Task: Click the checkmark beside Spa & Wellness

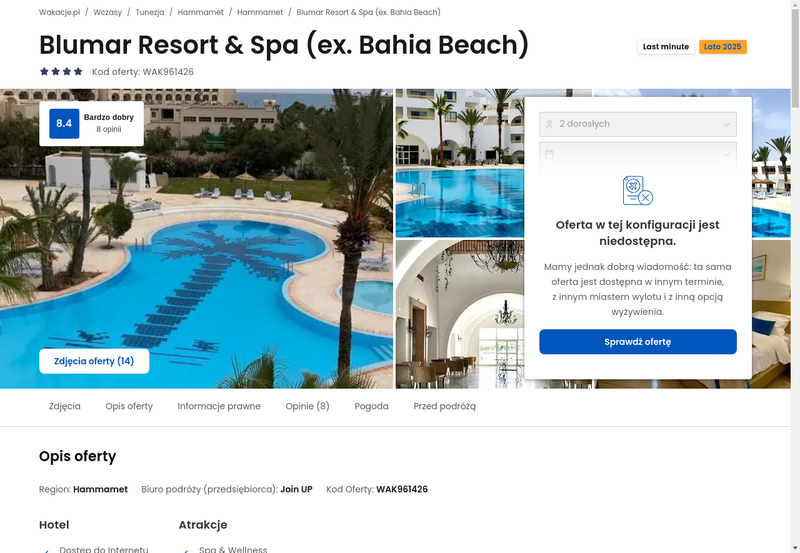Action: 186,550
